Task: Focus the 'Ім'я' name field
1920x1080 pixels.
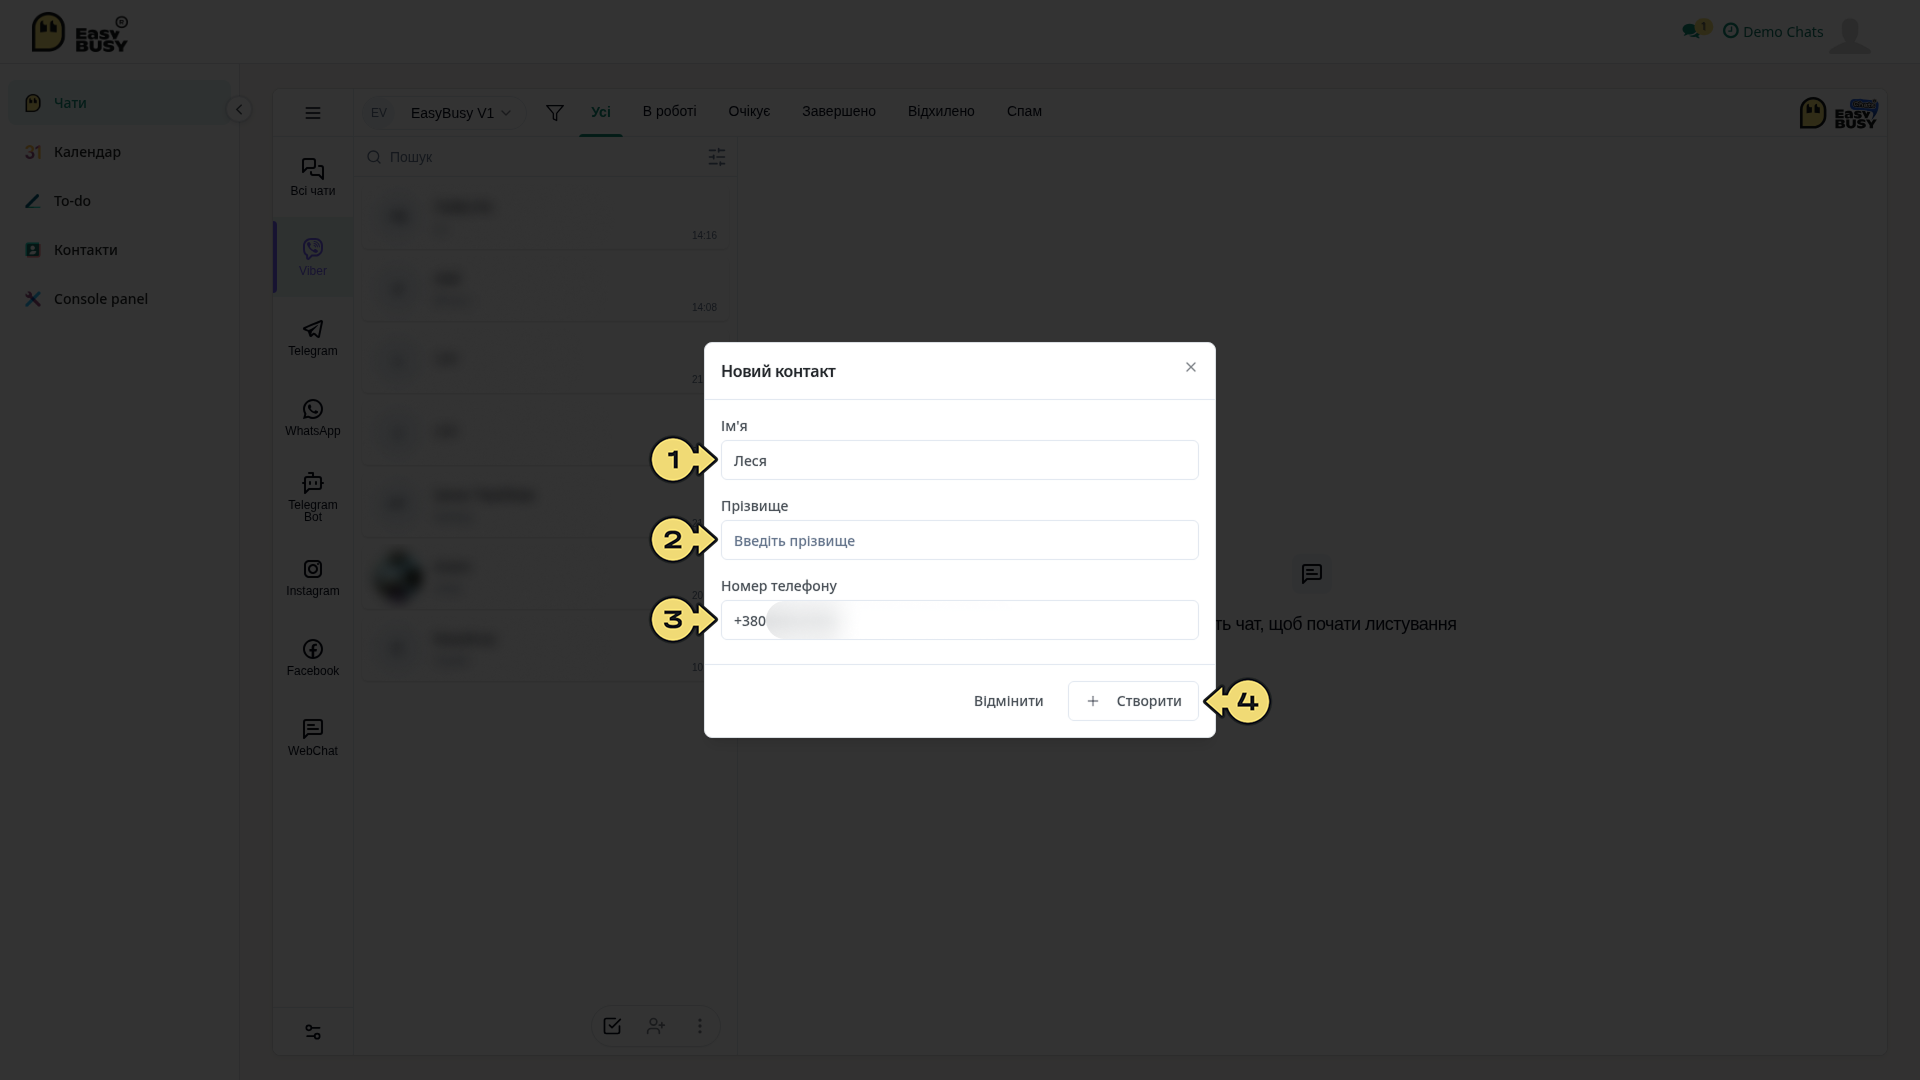Action: pos(960,460)
